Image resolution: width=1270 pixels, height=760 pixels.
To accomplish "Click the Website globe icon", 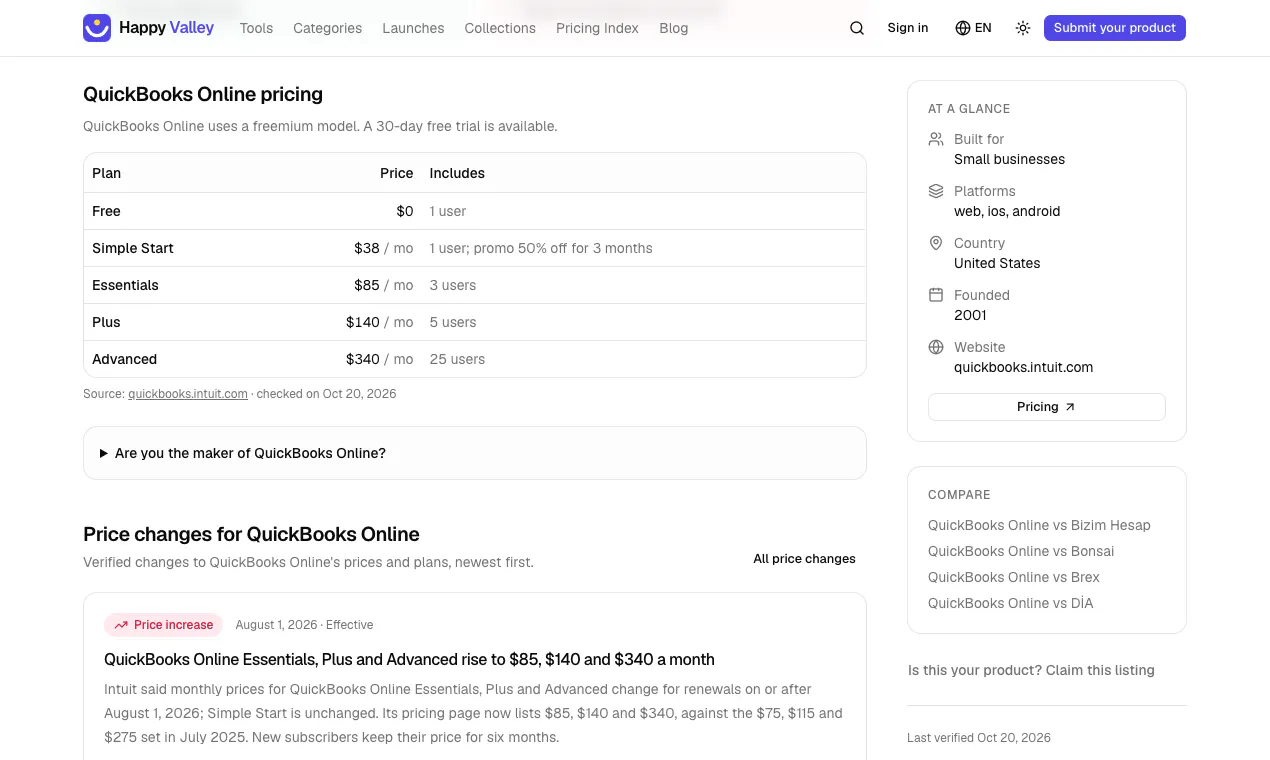I will pos(936,347).
